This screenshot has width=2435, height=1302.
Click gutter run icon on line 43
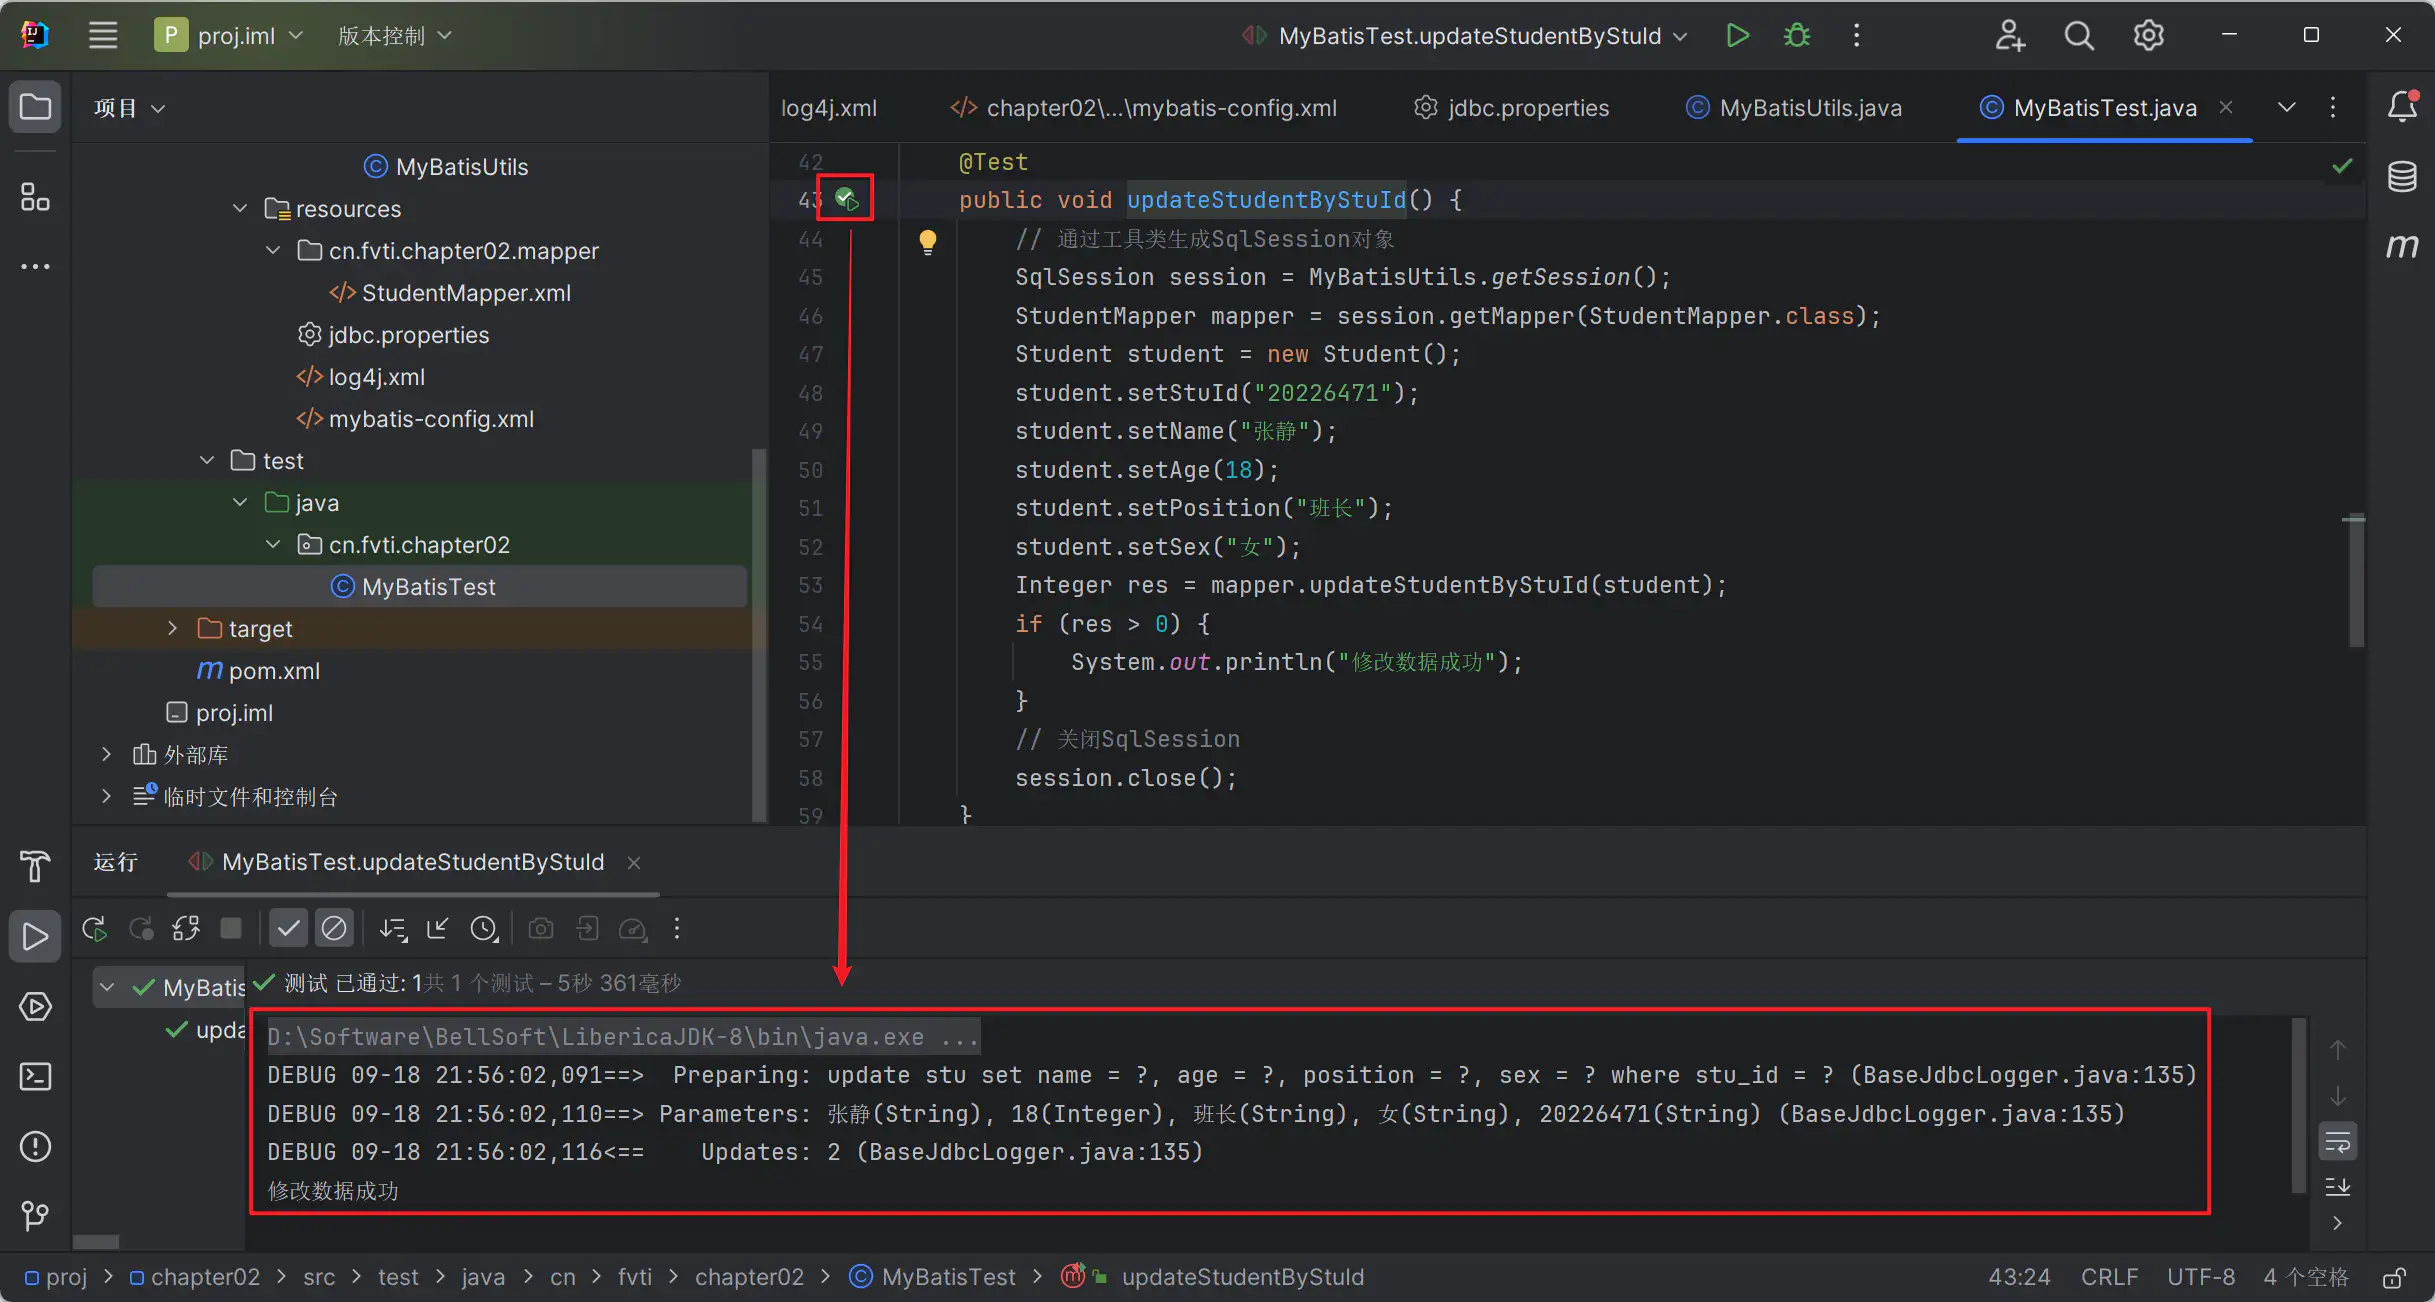(x=846, y=198)
